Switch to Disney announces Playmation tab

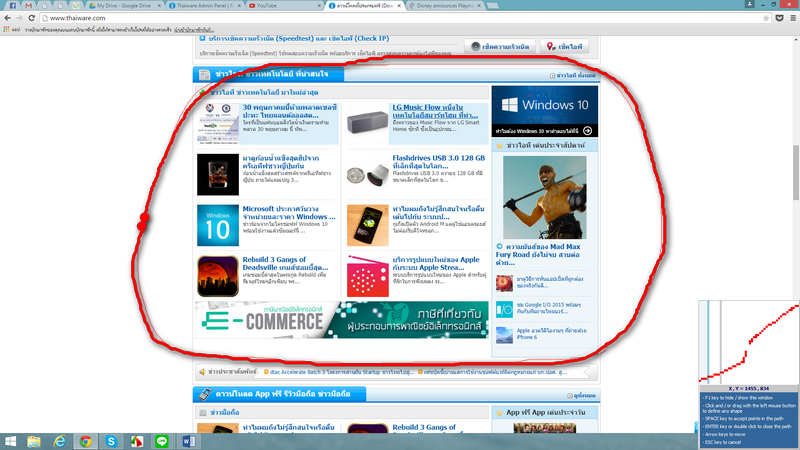click(444, 6)
